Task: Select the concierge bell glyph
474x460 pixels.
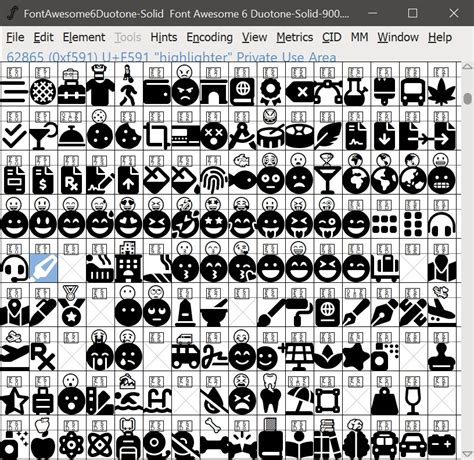Action: coord(72,136)
